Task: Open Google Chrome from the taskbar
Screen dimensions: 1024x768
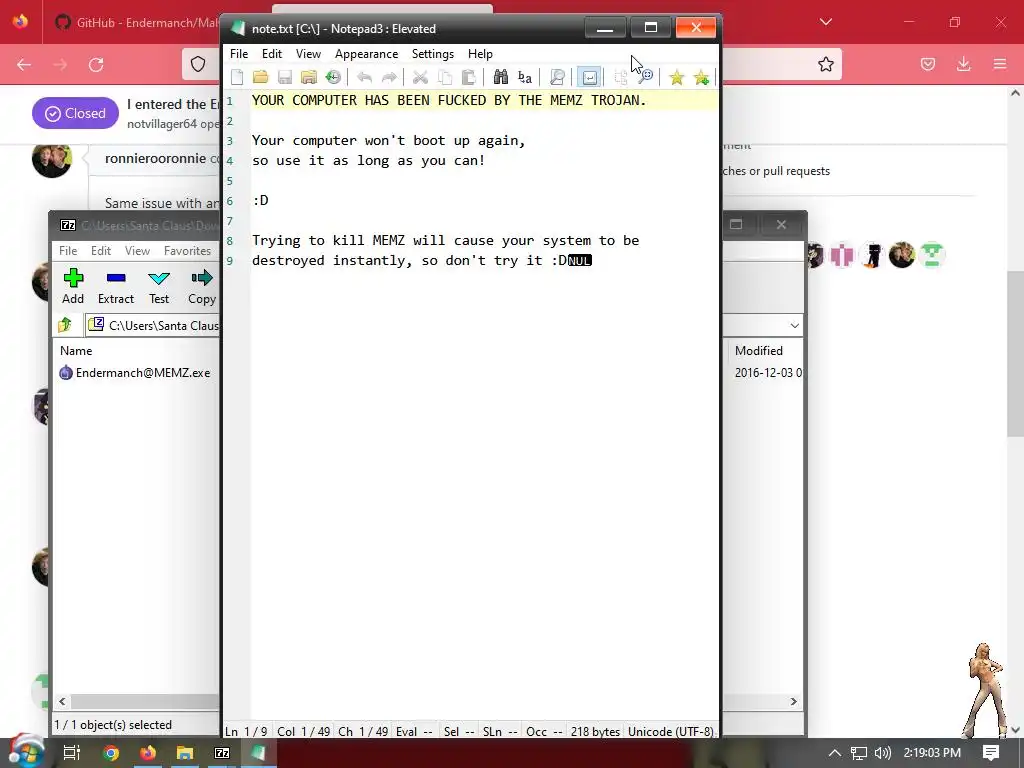Action: (110, 753)
